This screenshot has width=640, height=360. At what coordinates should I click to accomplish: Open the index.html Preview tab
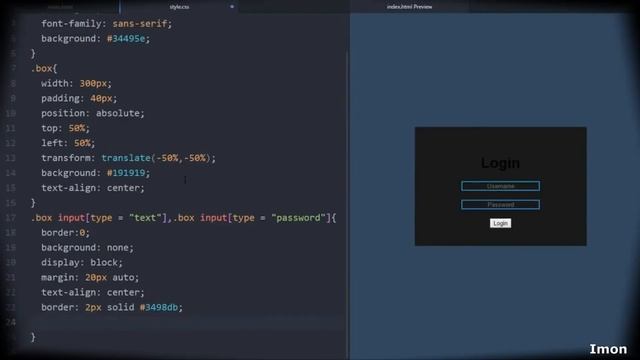click(x=409, y=7)
